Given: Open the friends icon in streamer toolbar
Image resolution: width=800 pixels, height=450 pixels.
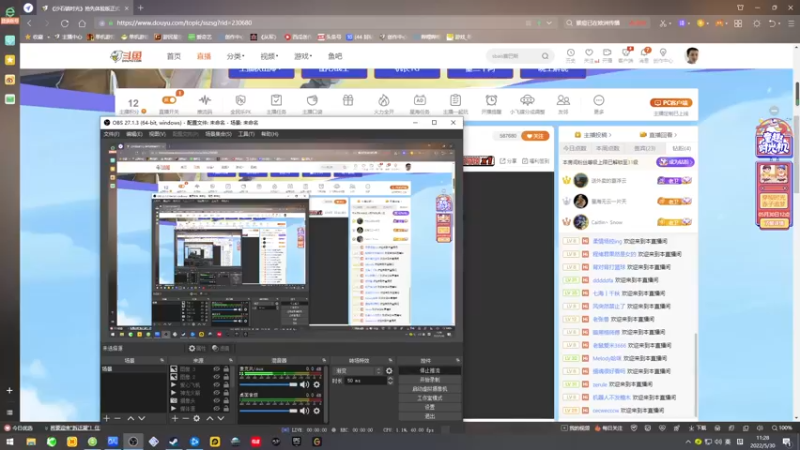Looking at the screenshot, I should click(x=563, y=100).
